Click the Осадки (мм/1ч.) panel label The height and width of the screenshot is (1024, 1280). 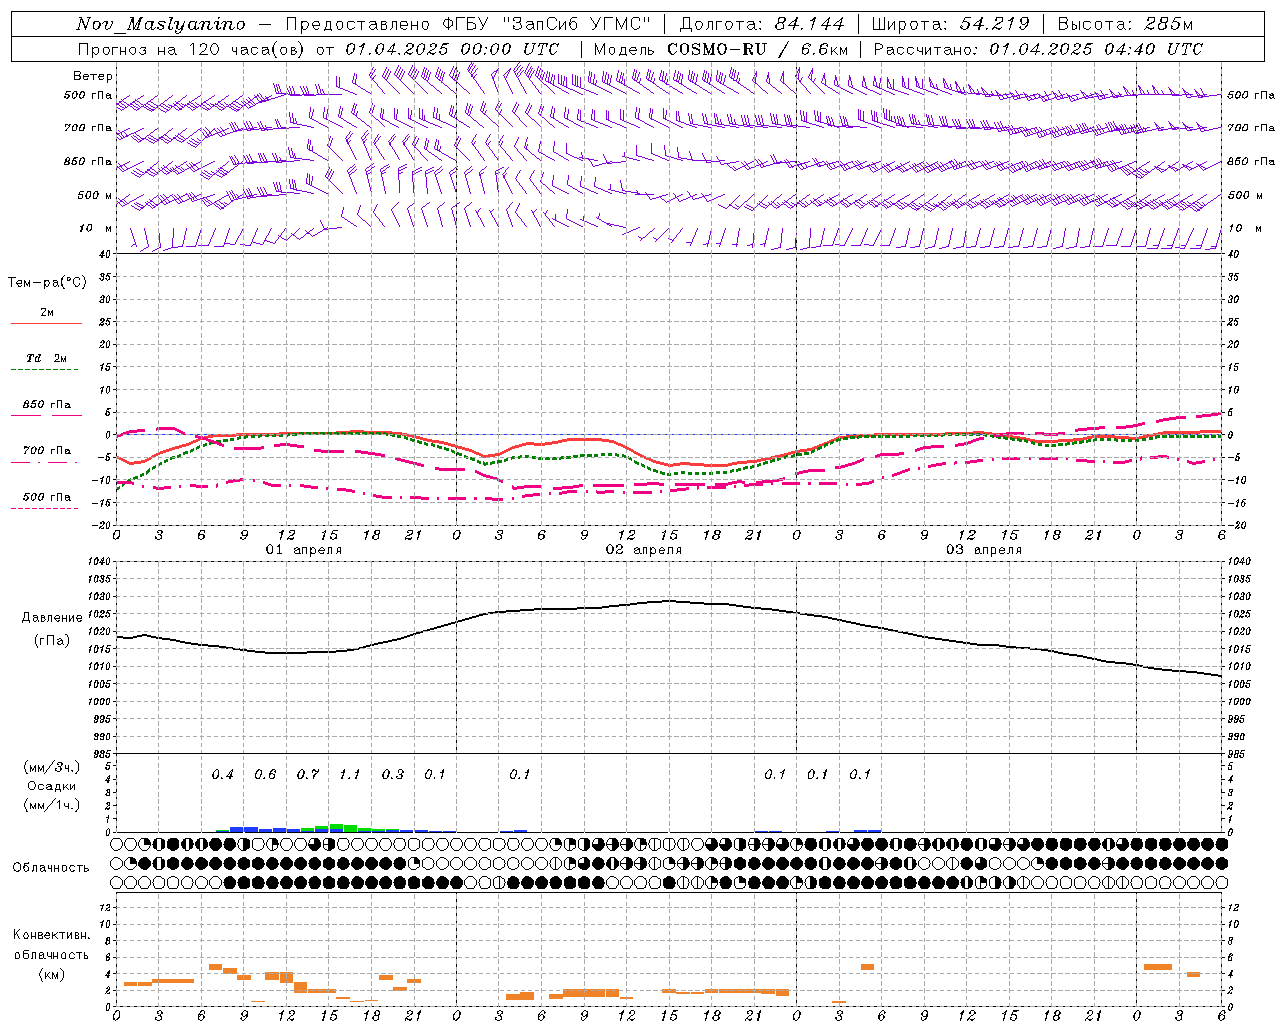tap(52, 795)
